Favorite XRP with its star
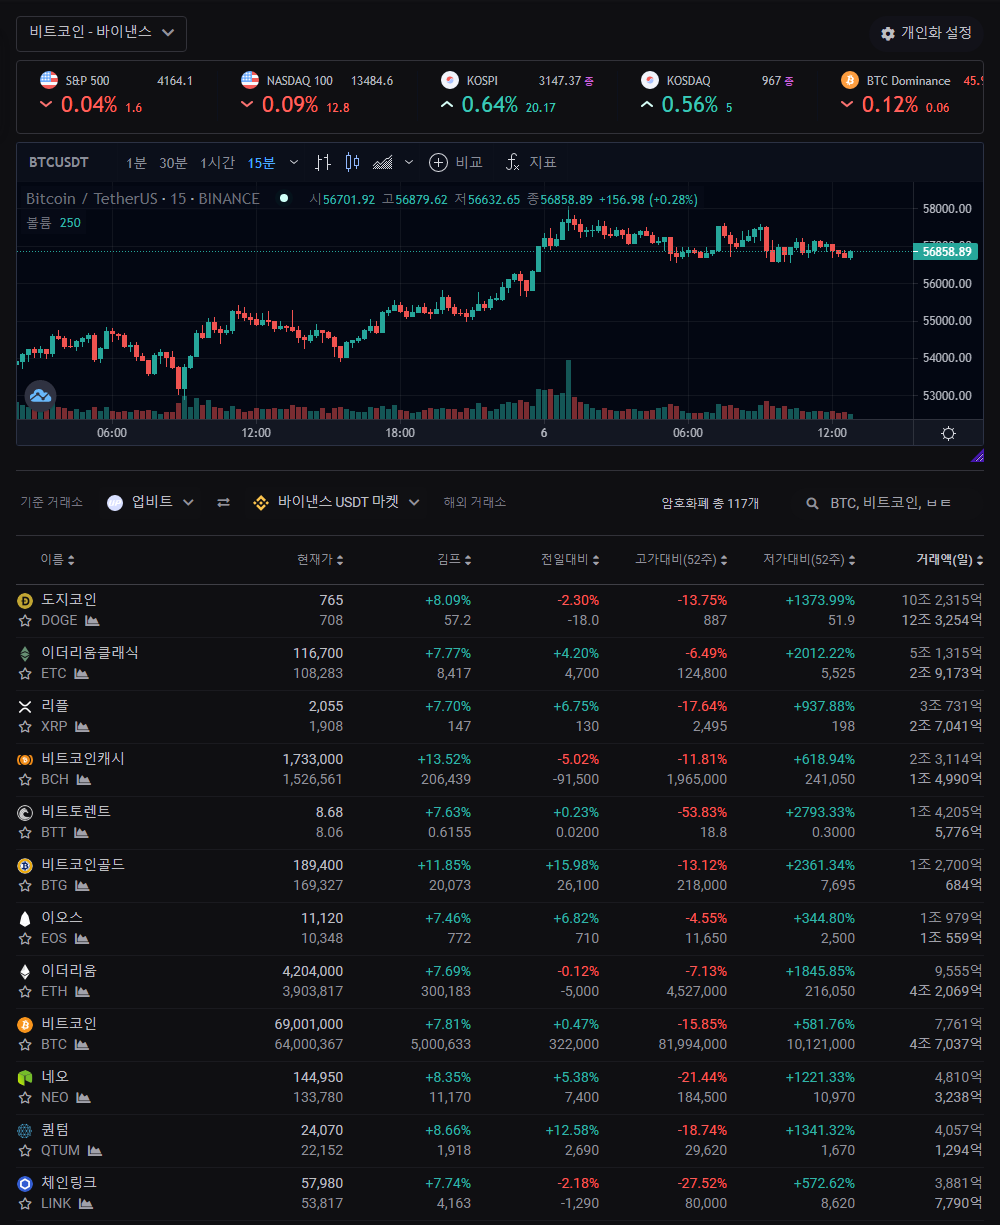 [x=25, y=726]
